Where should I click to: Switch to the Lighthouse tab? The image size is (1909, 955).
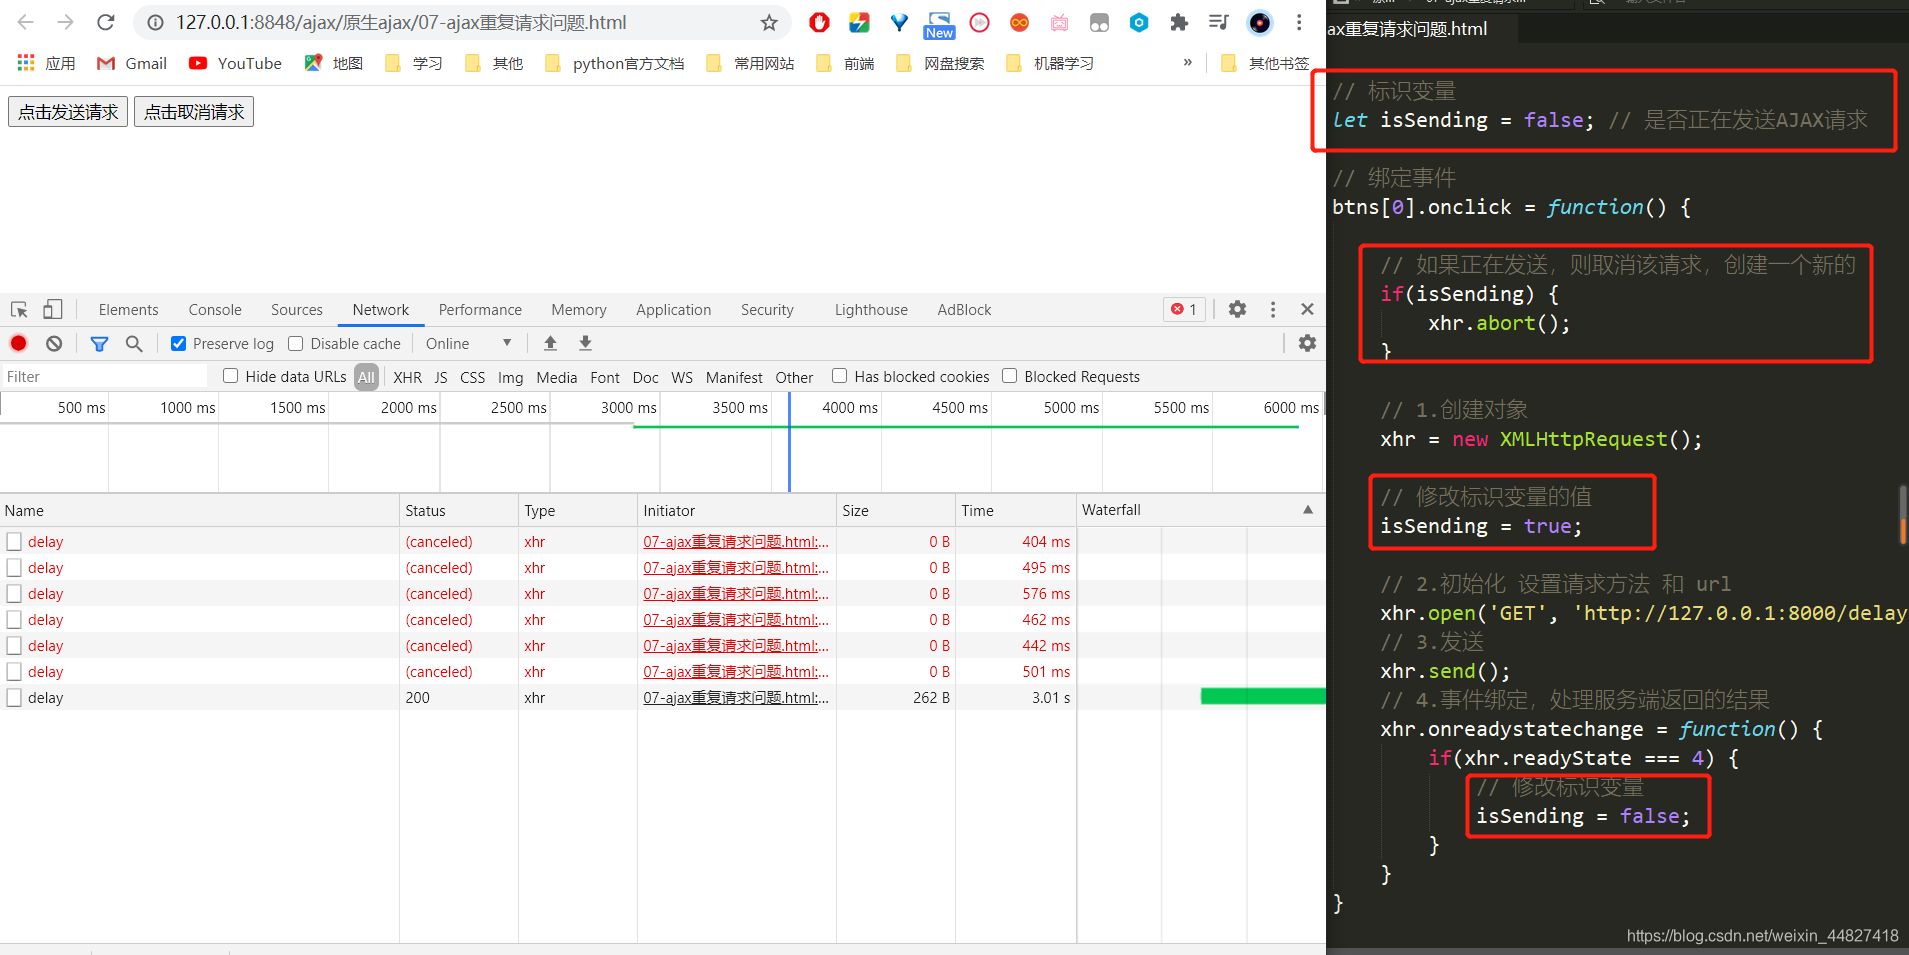(871, 310)
